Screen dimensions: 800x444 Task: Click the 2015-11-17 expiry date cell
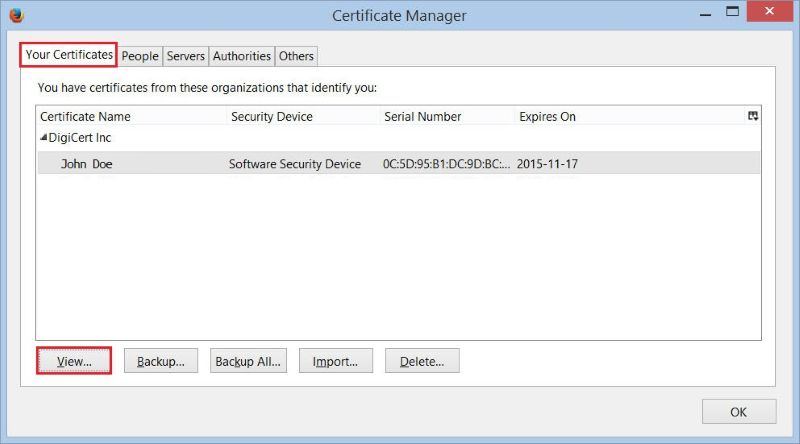[547, 164]
